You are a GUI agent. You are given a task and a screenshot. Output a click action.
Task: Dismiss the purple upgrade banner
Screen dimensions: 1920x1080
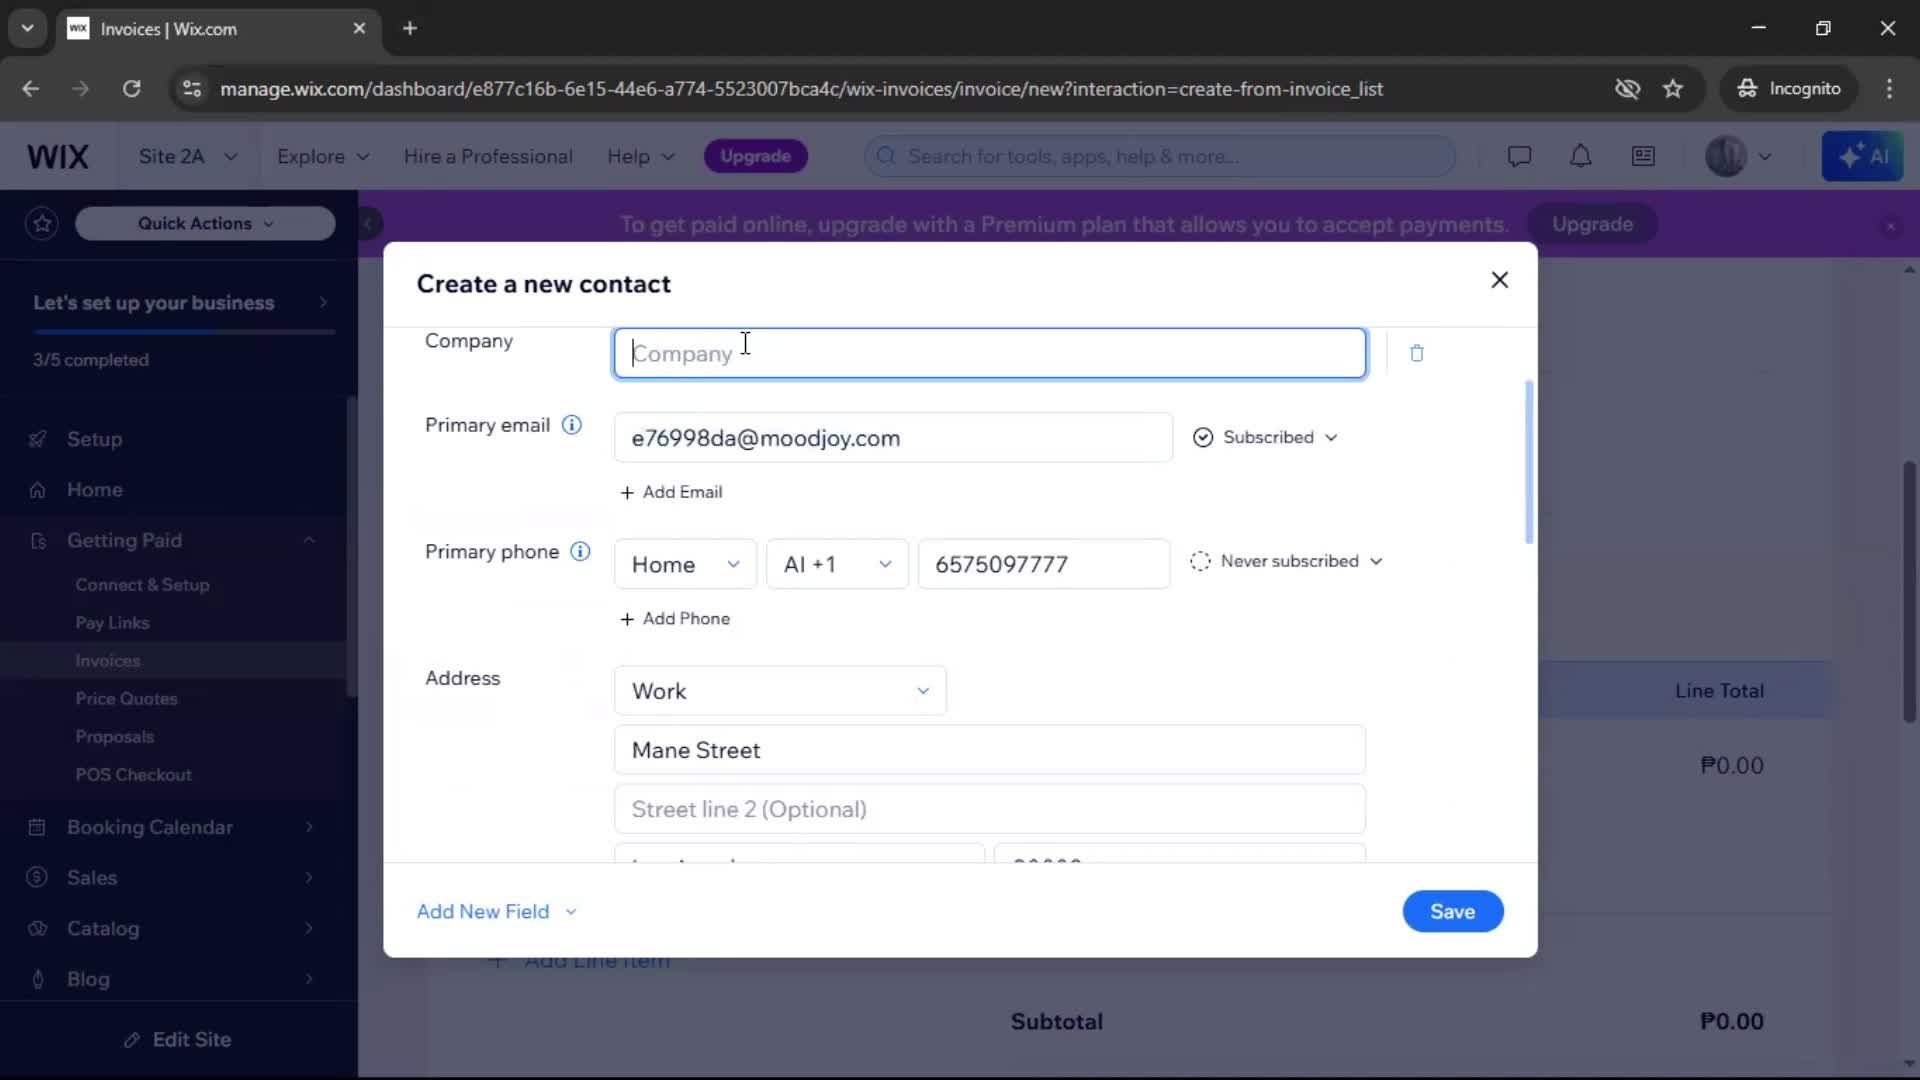(1890, 227)
